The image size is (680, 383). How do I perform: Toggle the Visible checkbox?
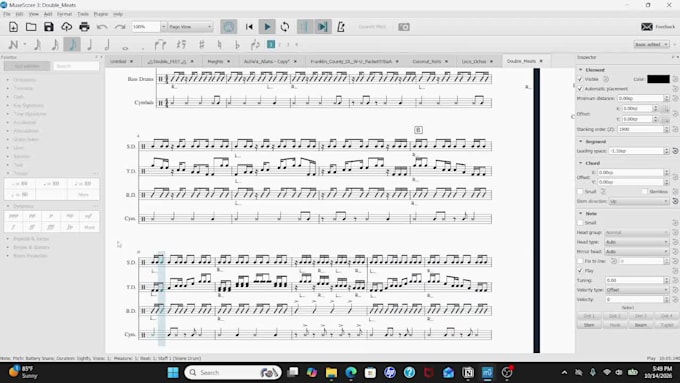click(x=580, y=79)
